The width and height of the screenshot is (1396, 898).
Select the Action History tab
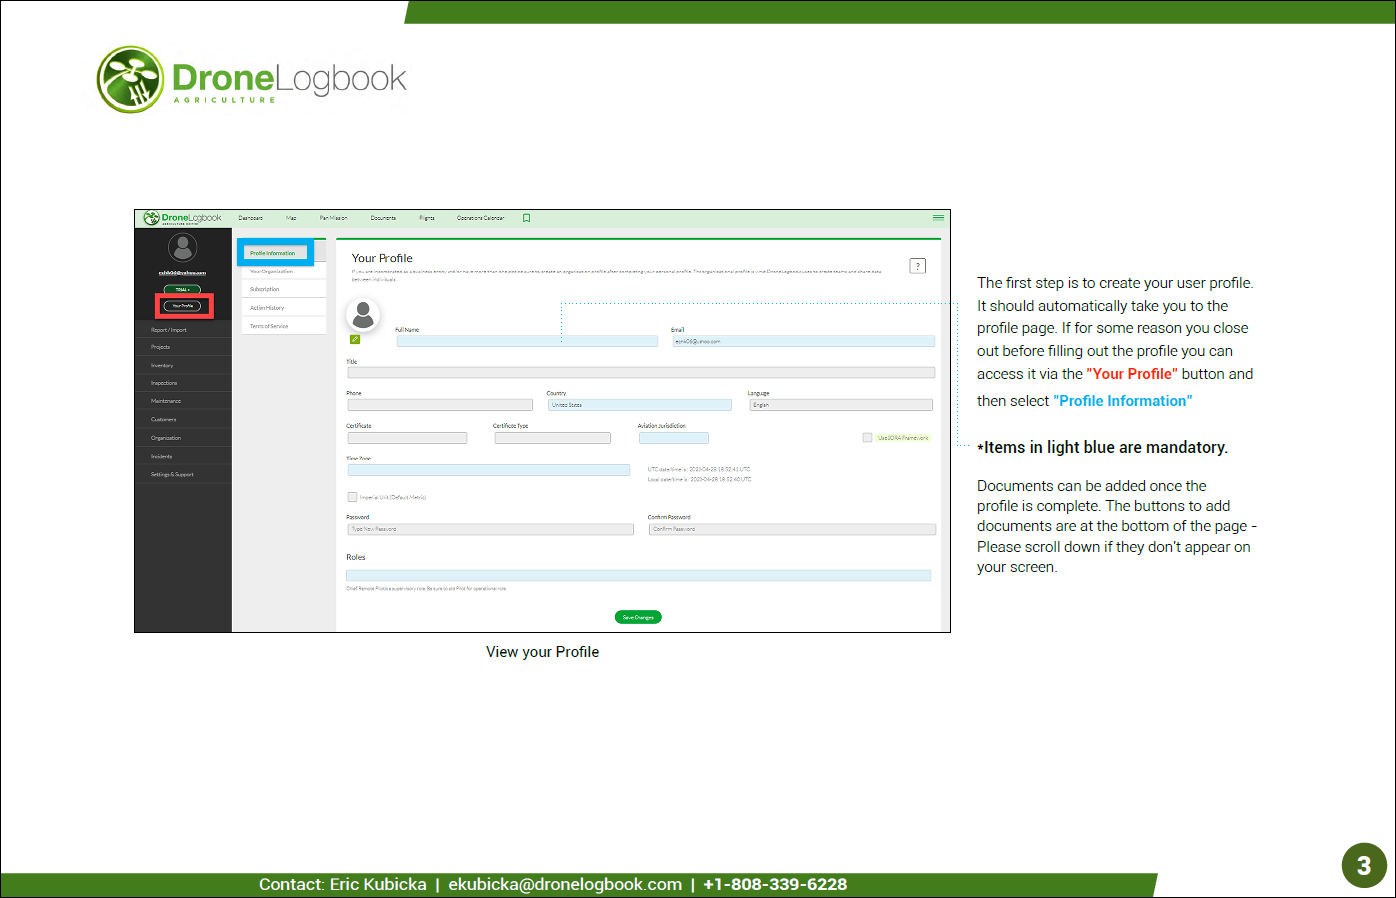pos(282,308)
